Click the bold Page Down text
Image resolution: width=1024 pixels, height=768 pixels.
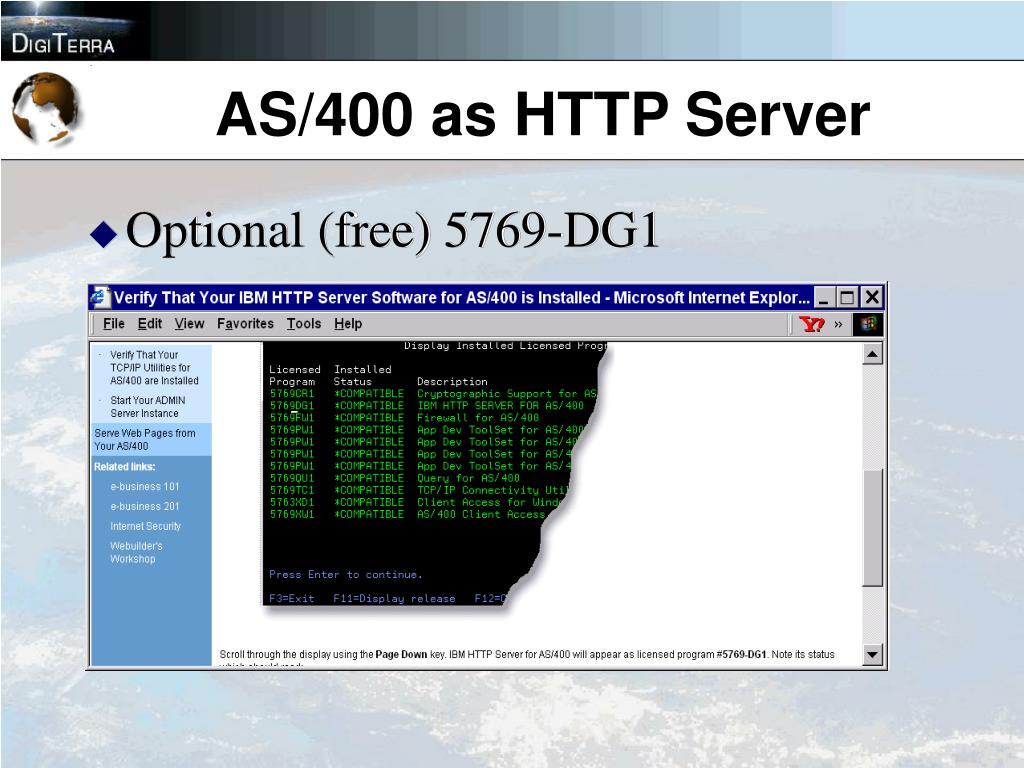(x=401, y=654)
